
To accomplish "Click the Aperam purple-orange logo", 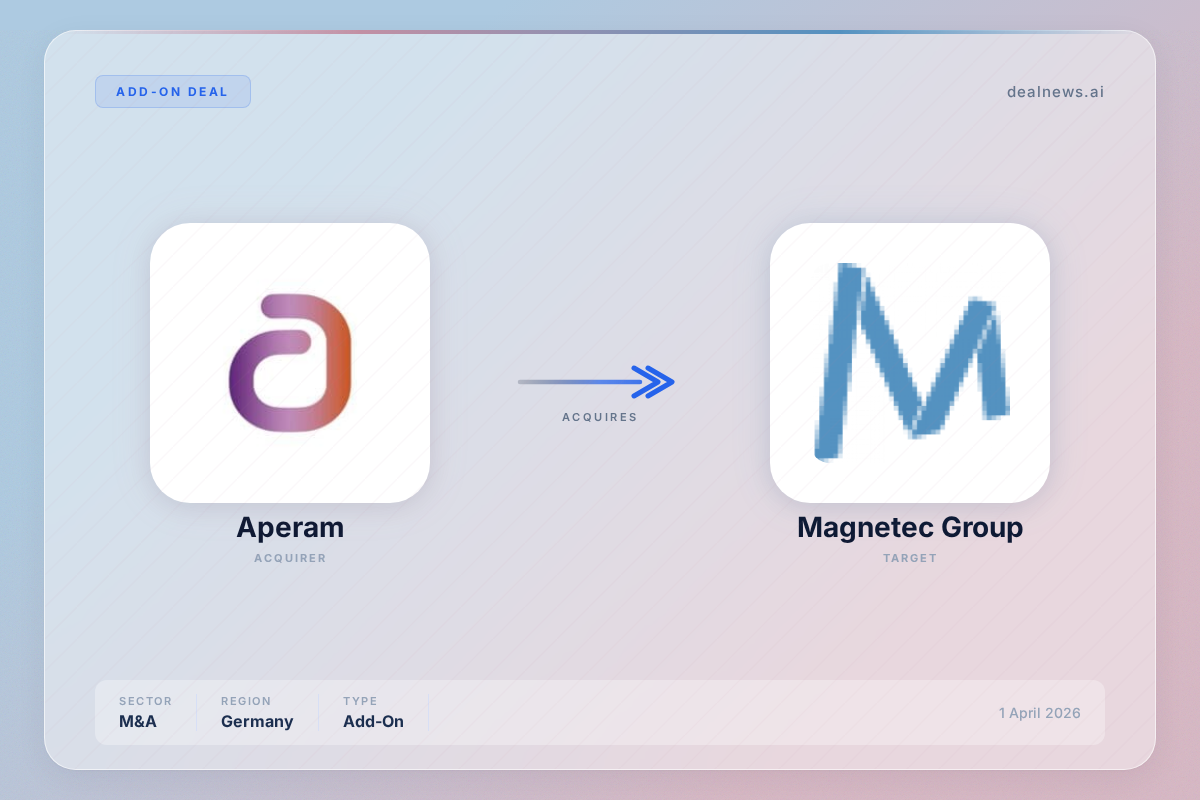I will click(x=290, y=363).
